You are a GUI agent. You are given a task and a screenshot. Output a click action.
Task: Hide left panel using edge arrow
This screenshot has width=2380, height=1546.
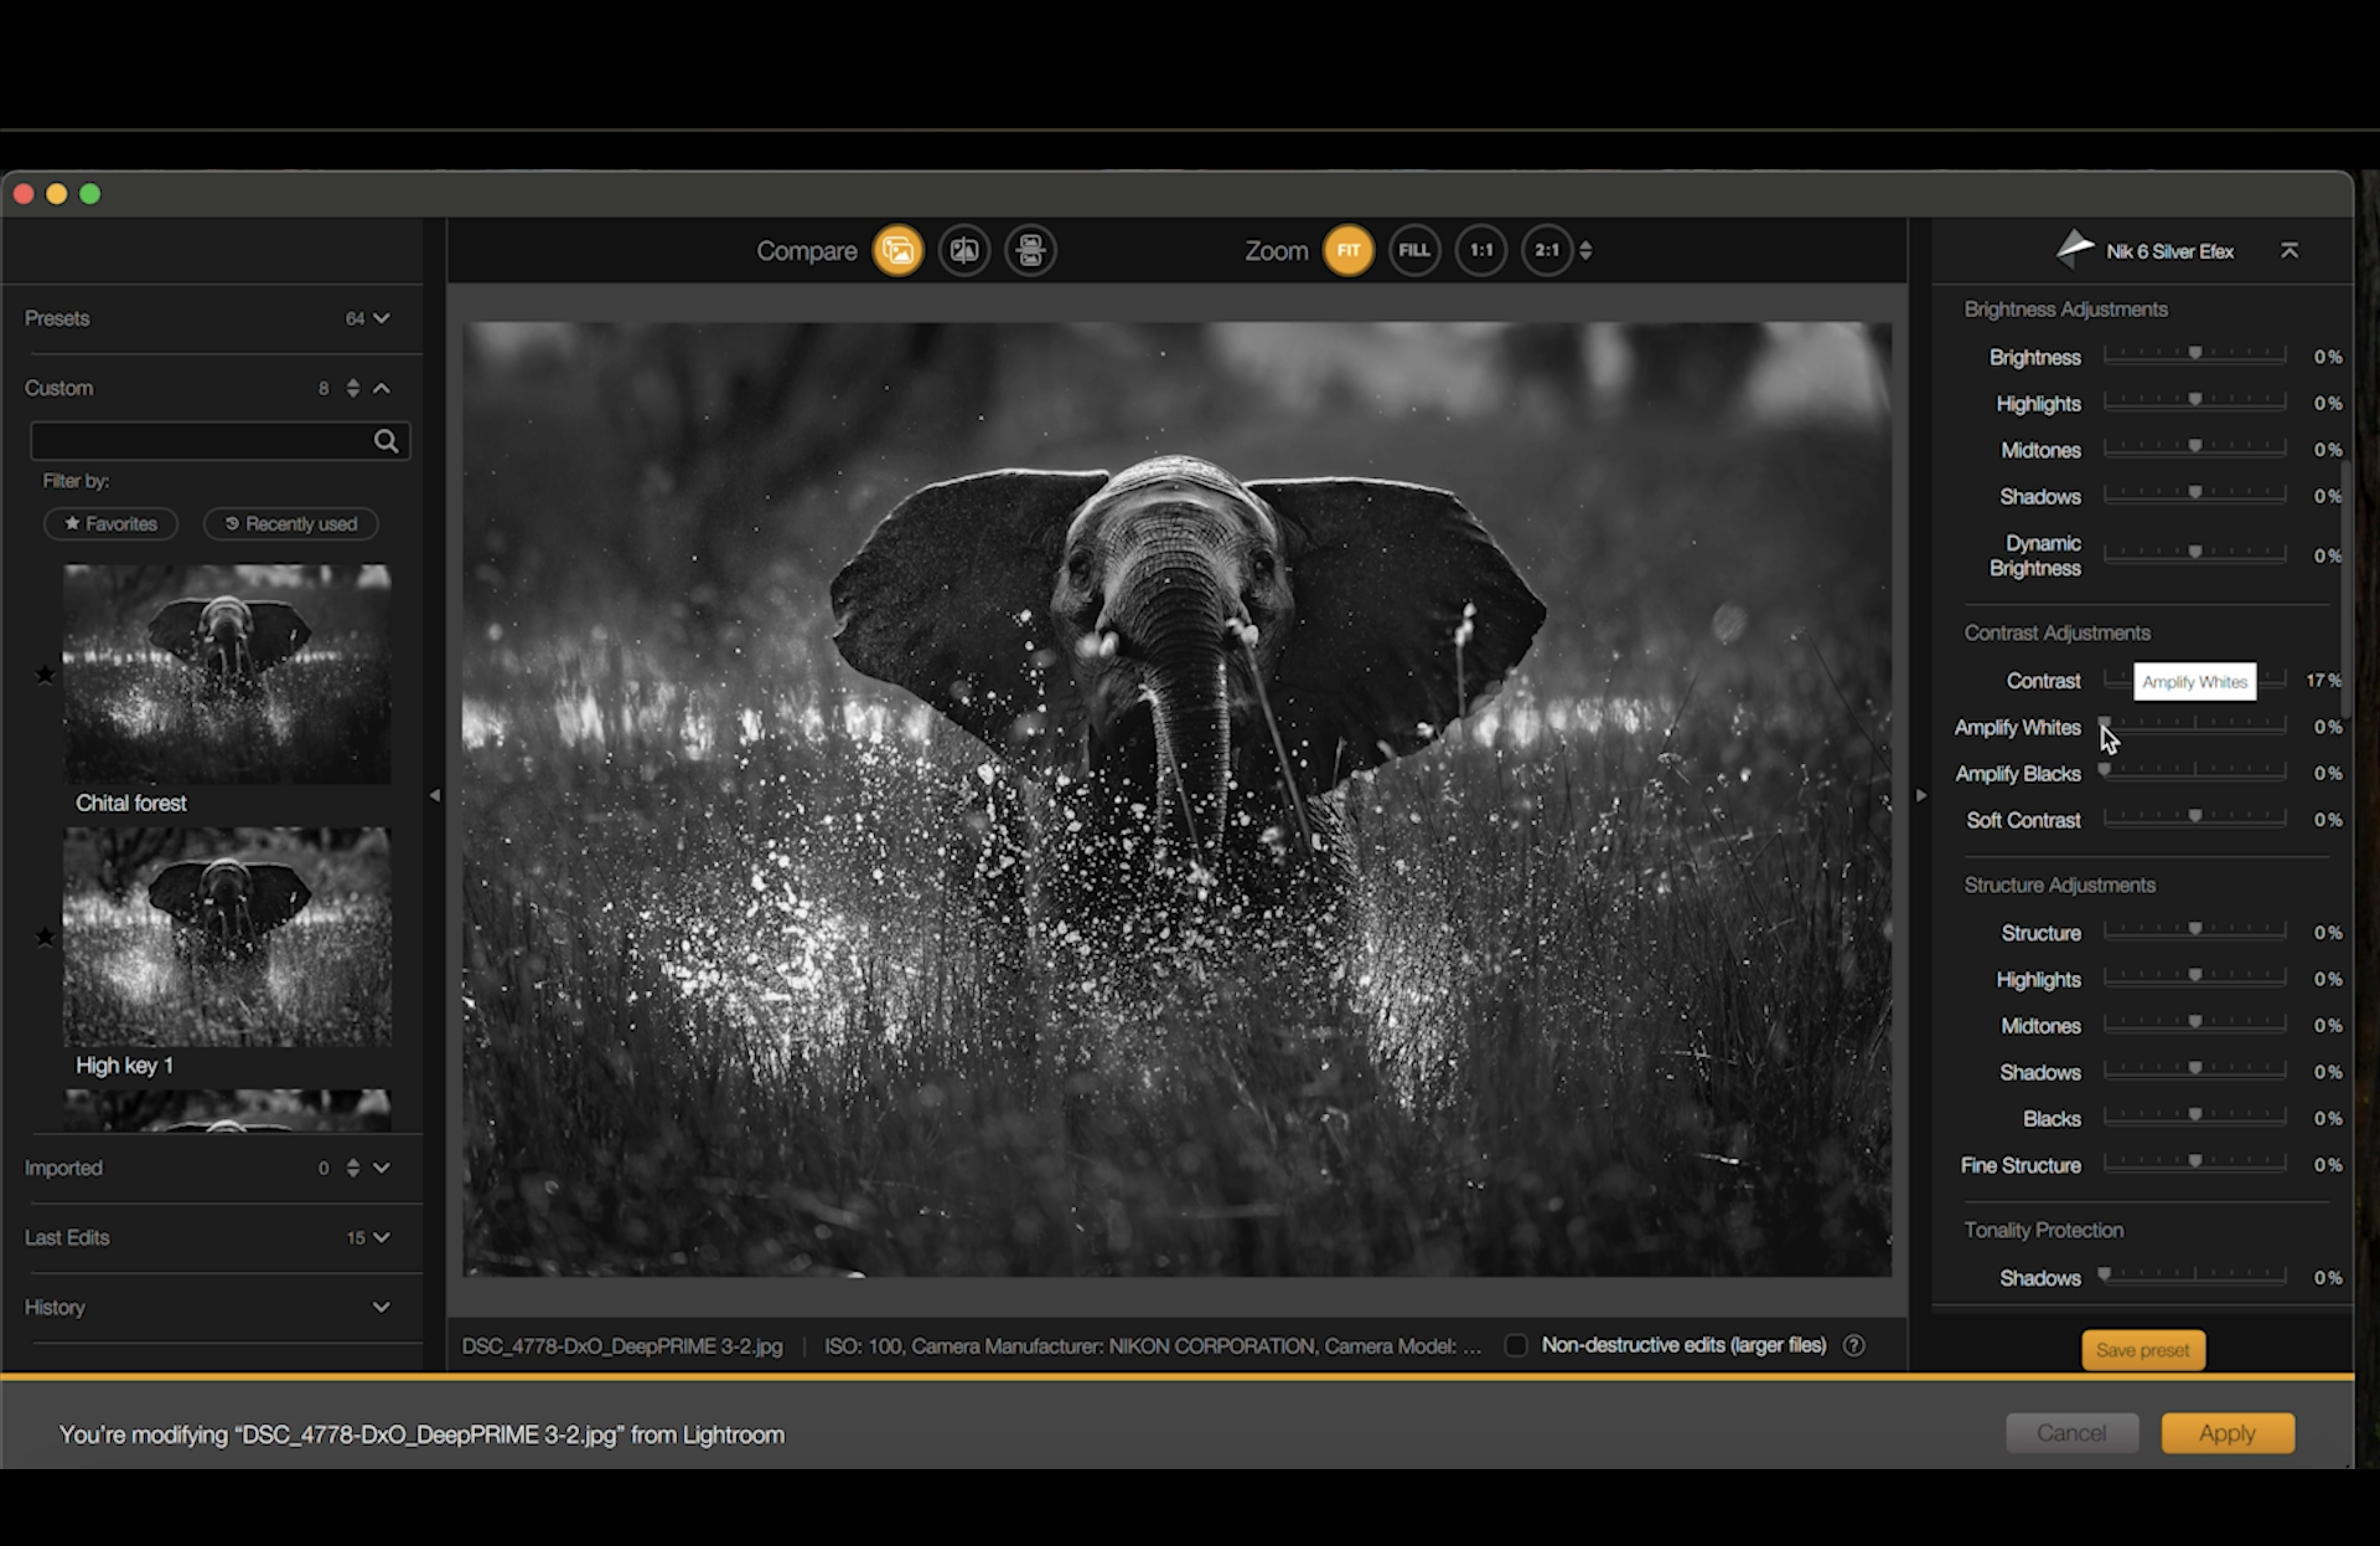(435, 796)
